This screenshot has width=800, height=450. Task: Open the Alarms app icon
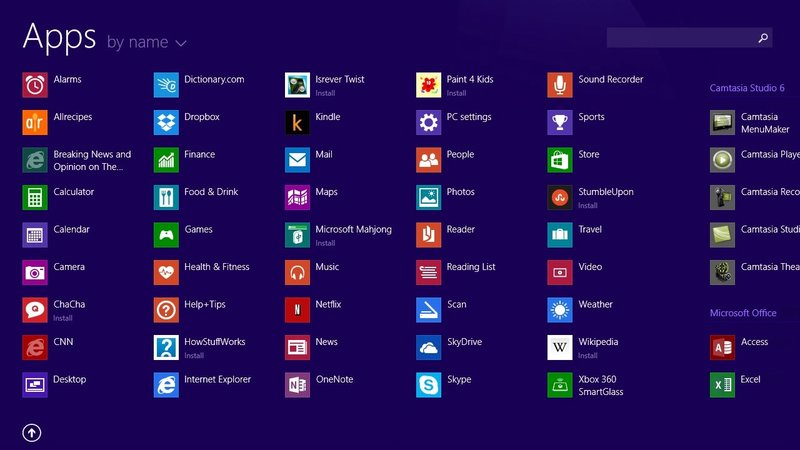pos(35,85)
